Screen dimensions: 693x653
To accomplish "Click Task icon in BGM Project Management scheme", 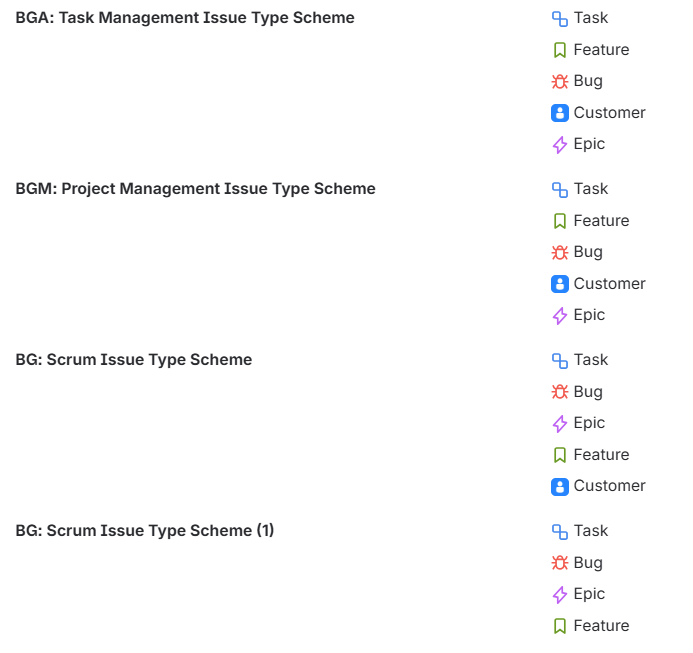I will (560, 190).
